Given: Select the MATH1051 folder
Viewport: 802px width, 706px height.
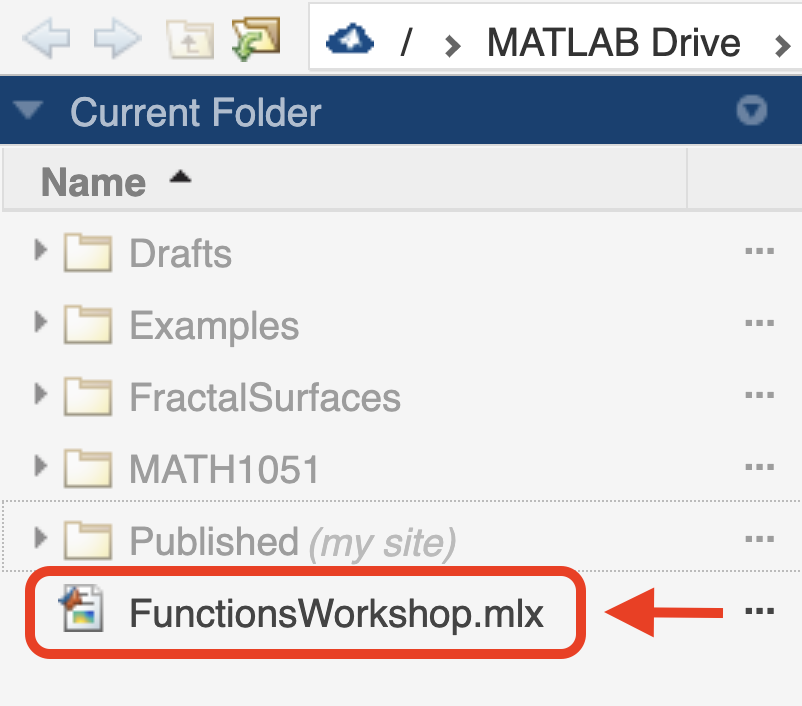Looking at the screenshot, I should click(224, 469).
